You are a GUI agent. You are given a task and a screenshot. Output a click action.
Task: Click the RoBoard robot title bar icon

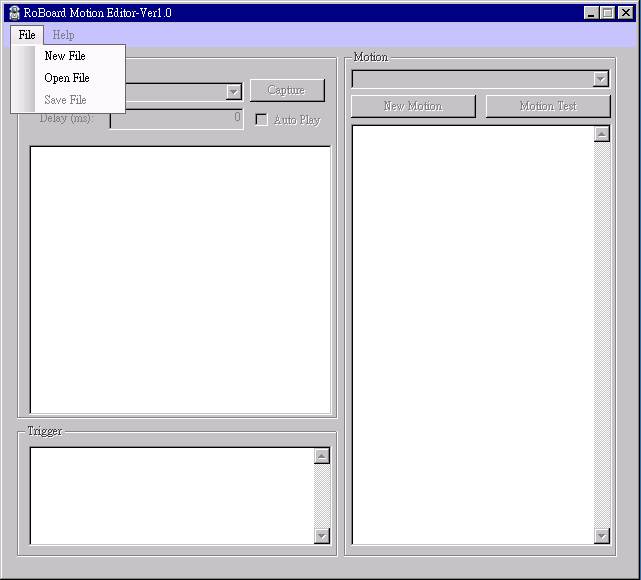[x=14, y=13]
